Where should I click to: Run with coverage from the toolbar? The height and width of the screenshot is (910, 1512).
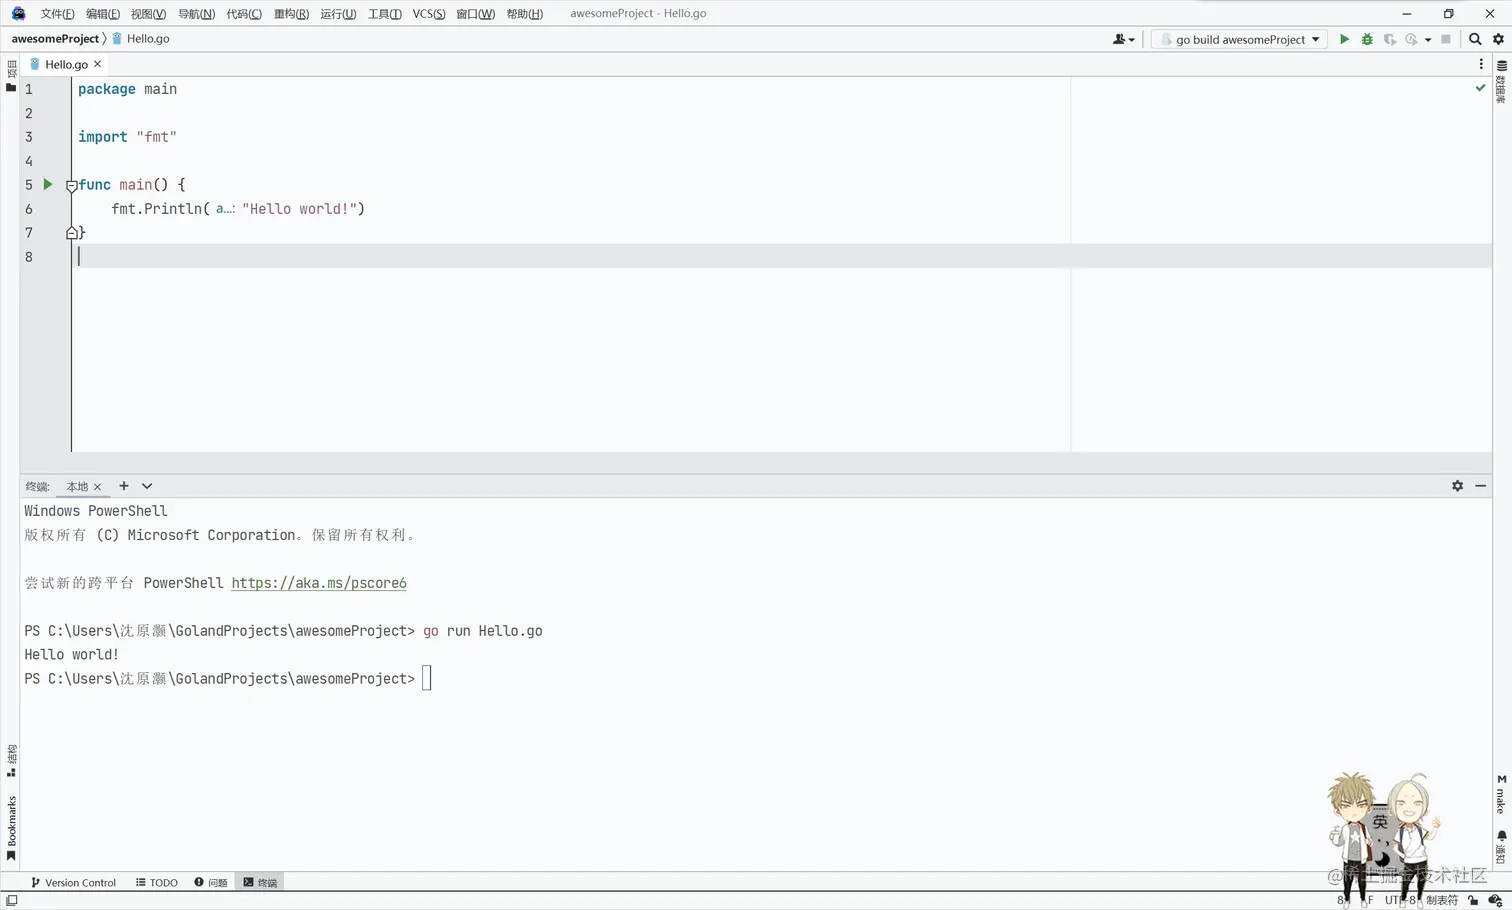pos(1390,39)
